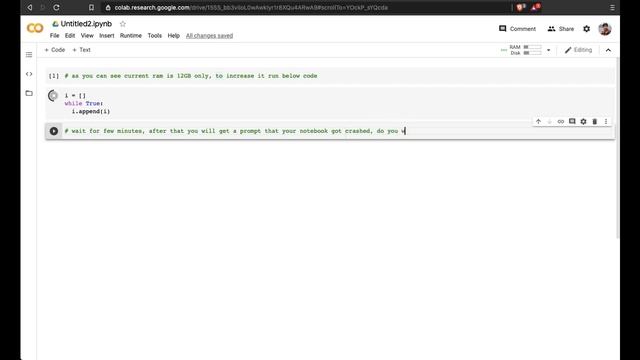640x360 pixels.
Task: Move cell up arrow in cell toolbar
Action: [x=538, y=122]
